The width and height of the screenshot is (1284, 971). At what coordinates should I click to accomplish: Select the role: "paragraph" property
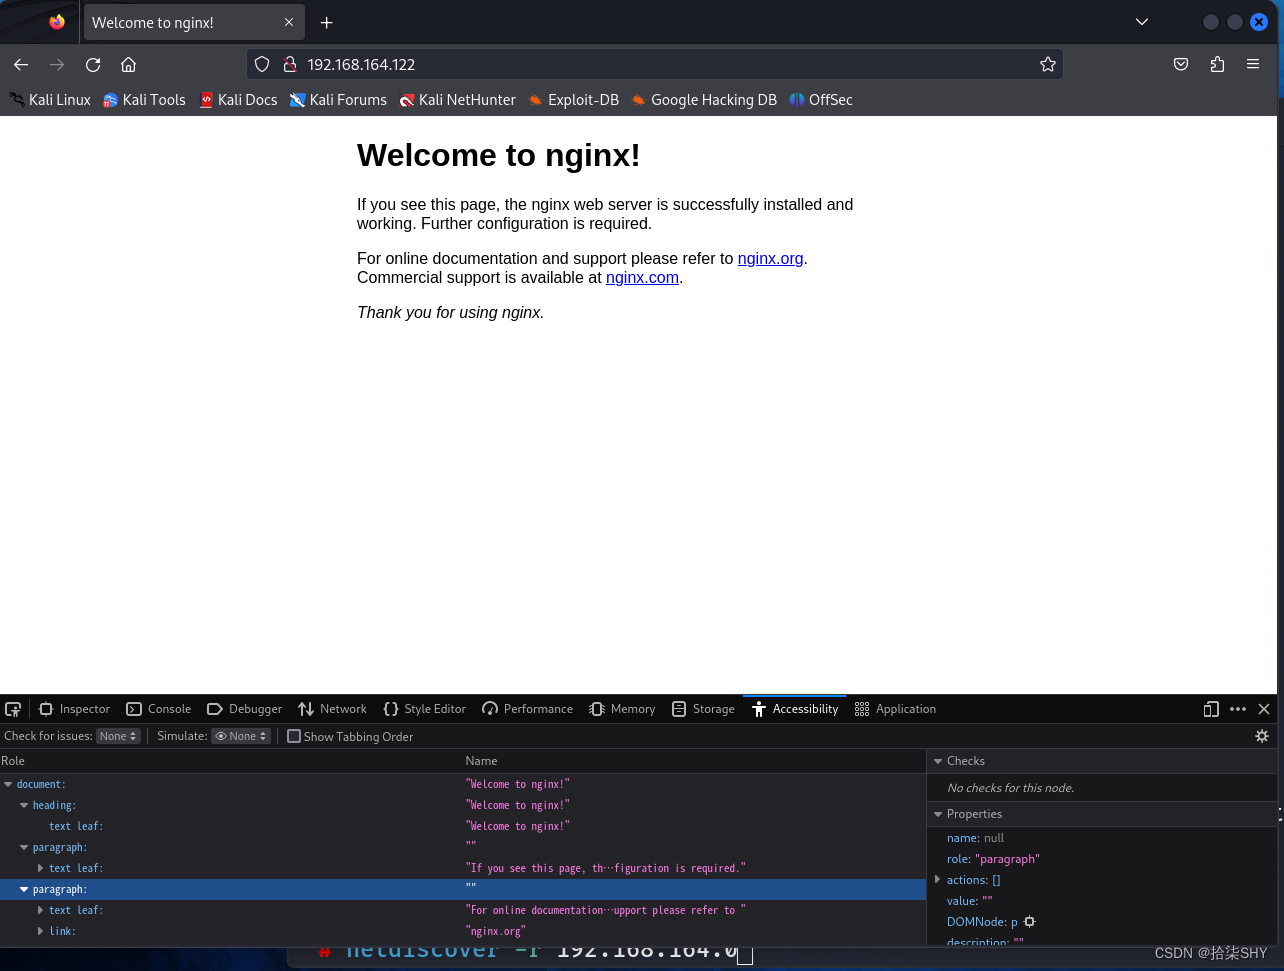pyautogui.click(x=993, y=859)
